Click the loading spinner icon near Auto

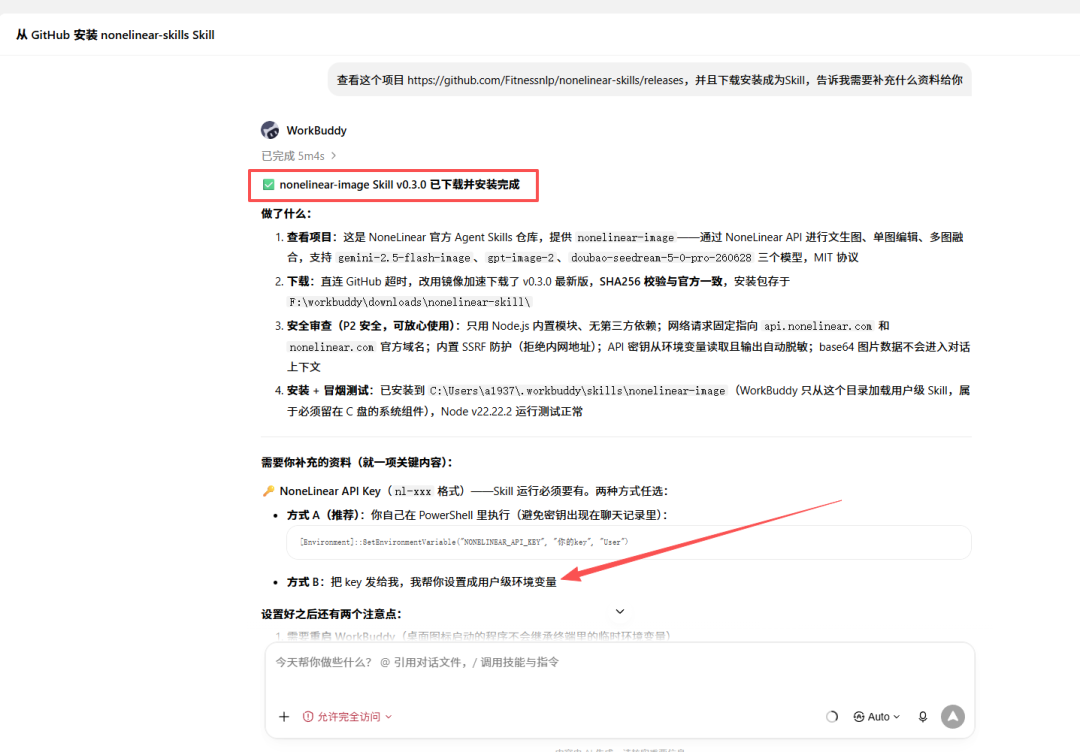pyautogui.click(x=832, y=717)
